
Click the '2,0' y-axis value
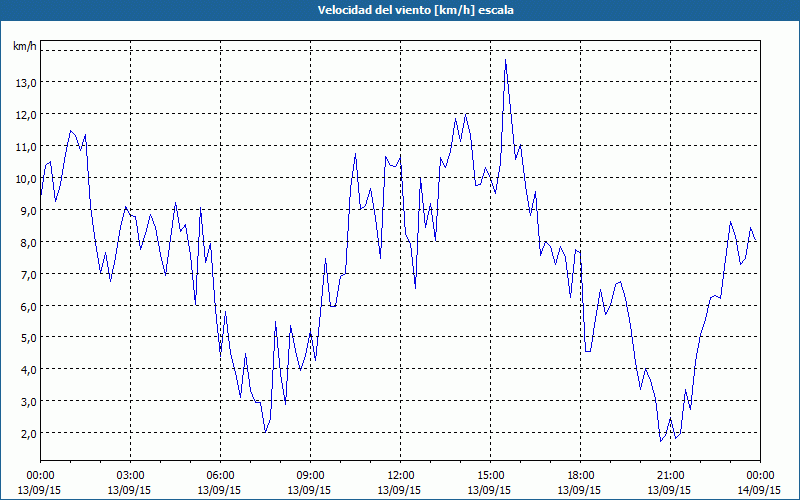(x=28, y=434)
